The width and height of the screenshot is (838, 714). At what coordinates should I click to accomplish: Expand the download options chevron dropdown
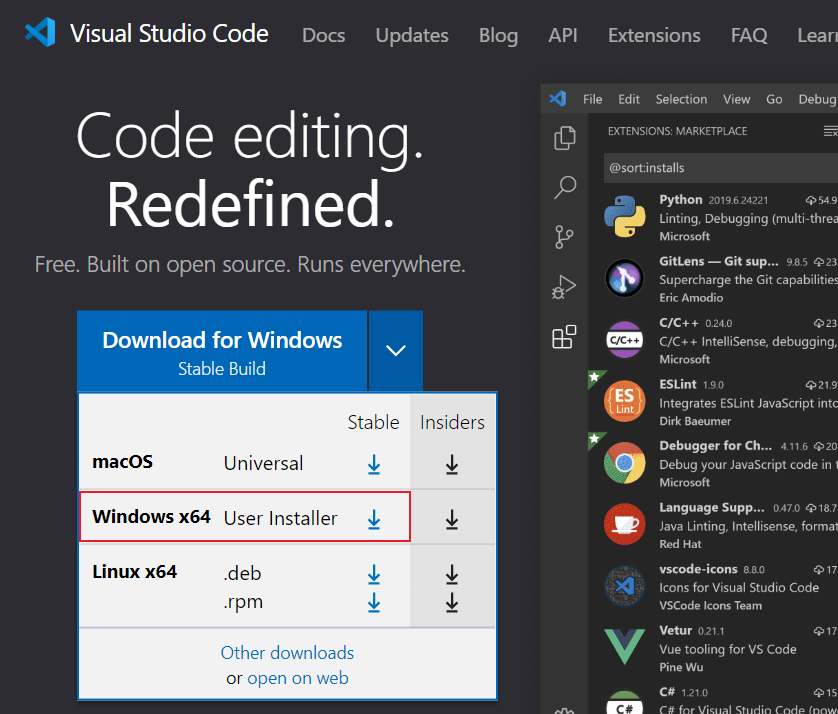(395, 351)
